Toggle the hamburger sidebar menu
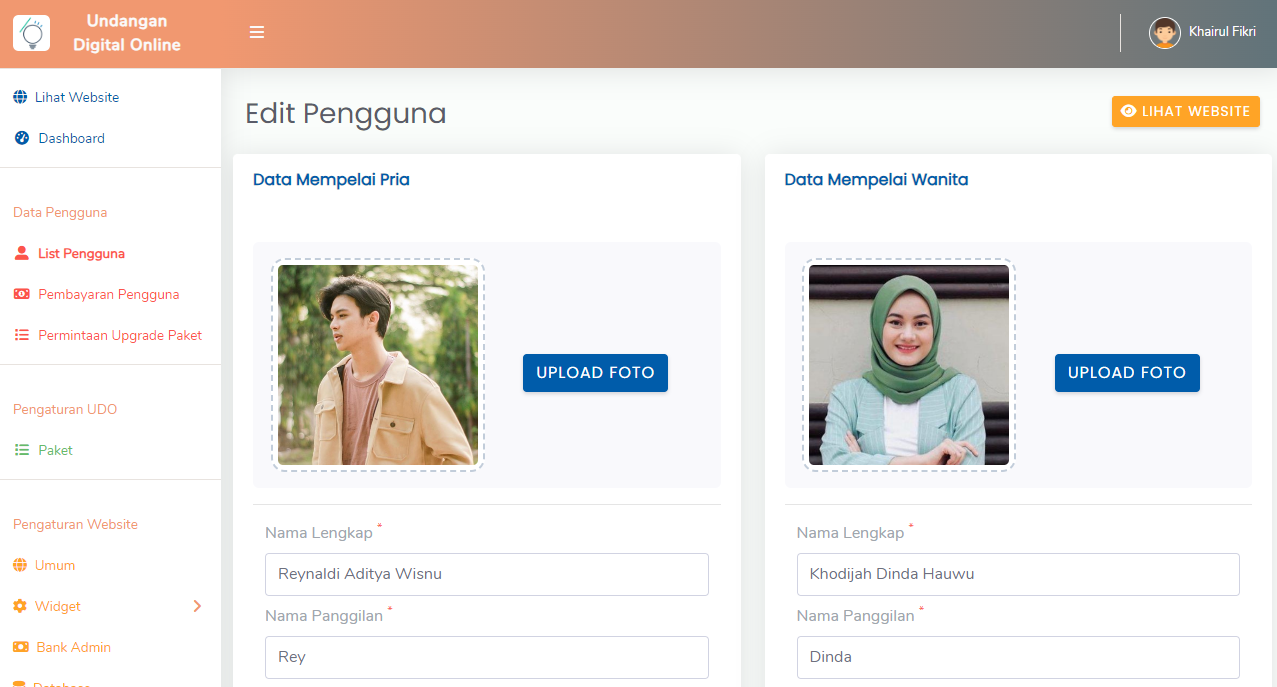 click(257, 33)
